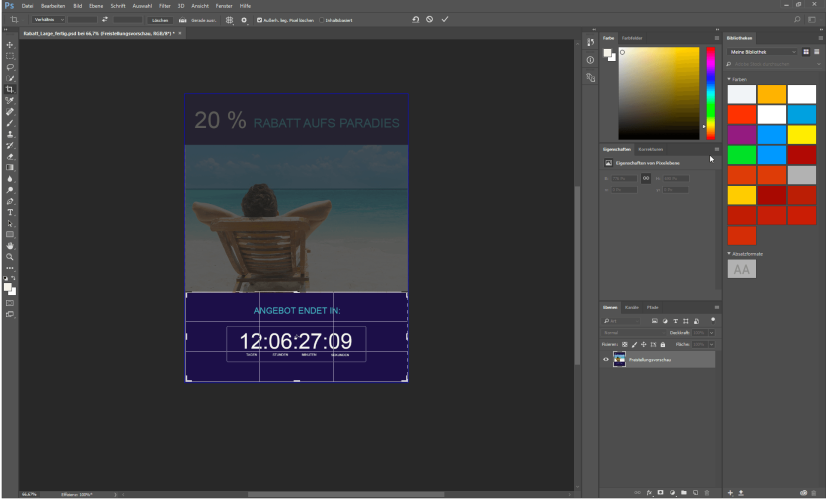Open the Layers panel flyout menu

(716, 307)
